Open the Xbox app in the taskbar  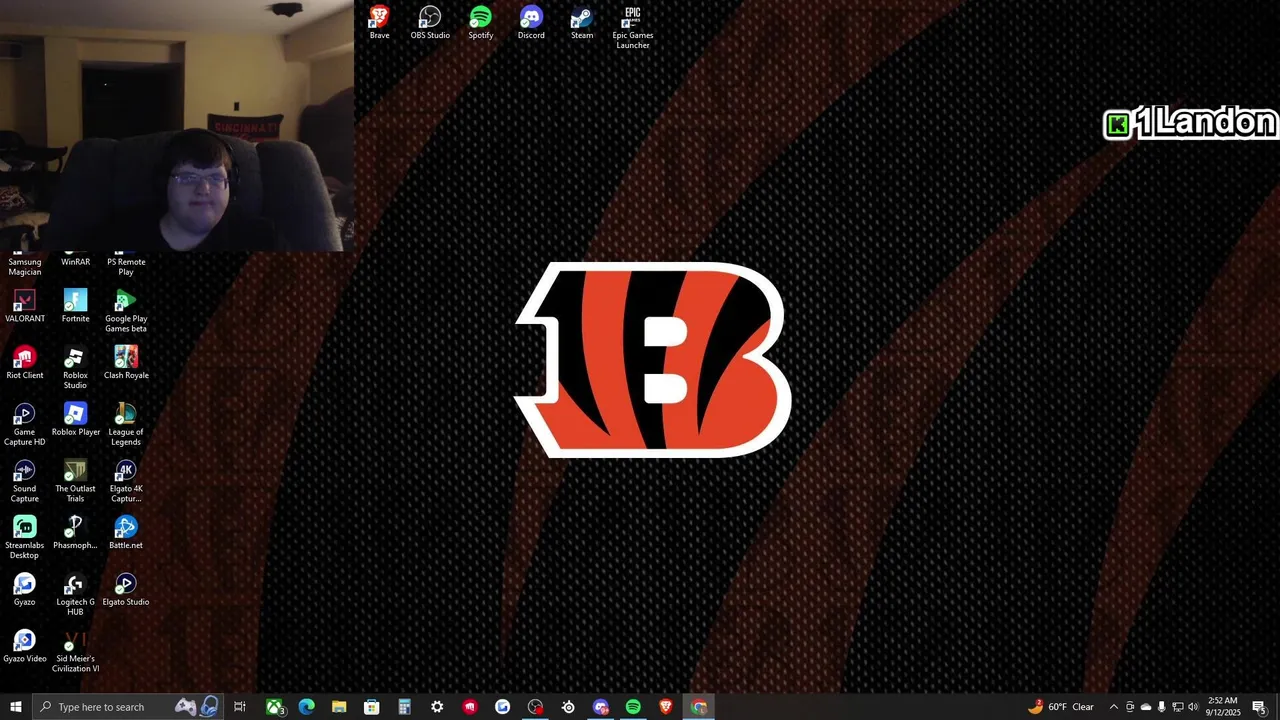[274, 707]
